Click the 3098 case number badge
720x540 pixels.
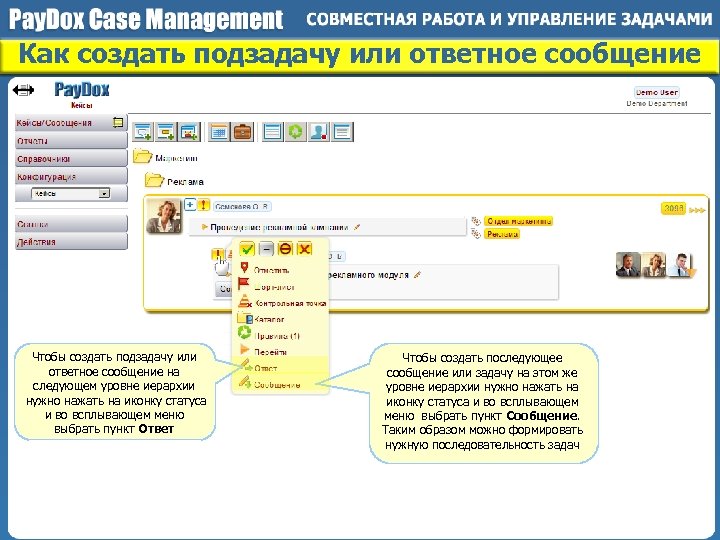[x=673, y=208]
